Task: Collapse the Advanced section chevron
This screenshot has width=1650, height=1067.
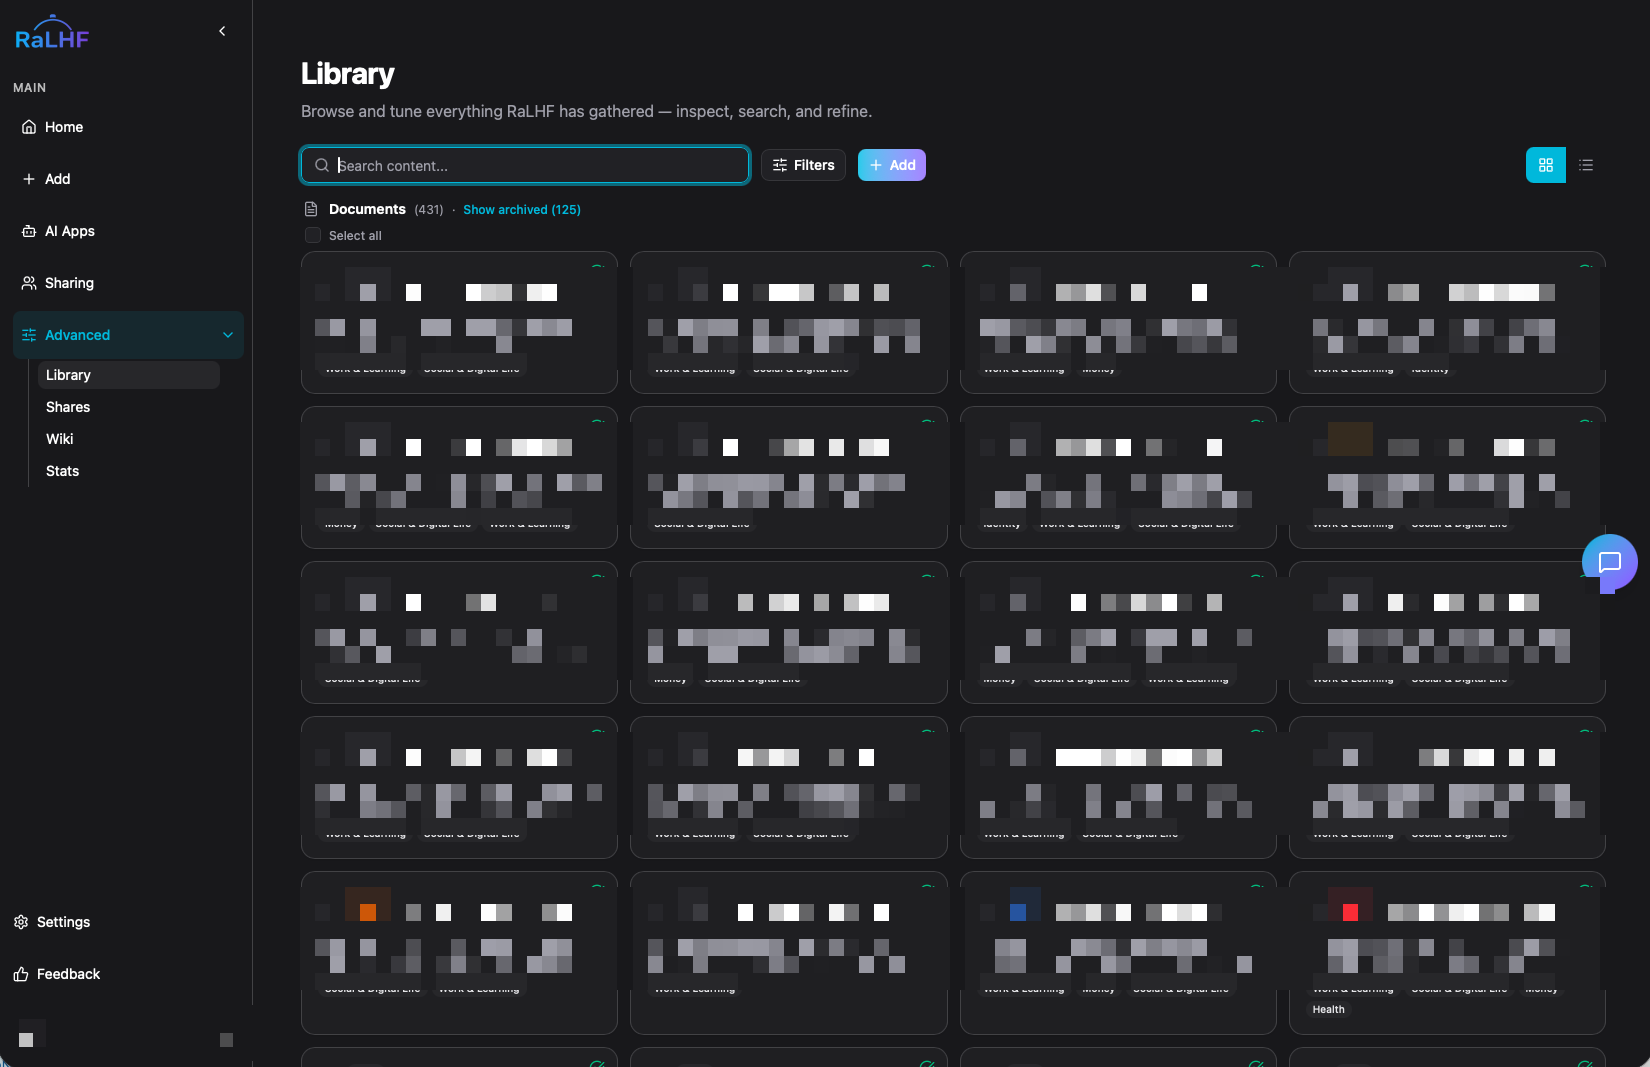Action: (228, 335)
